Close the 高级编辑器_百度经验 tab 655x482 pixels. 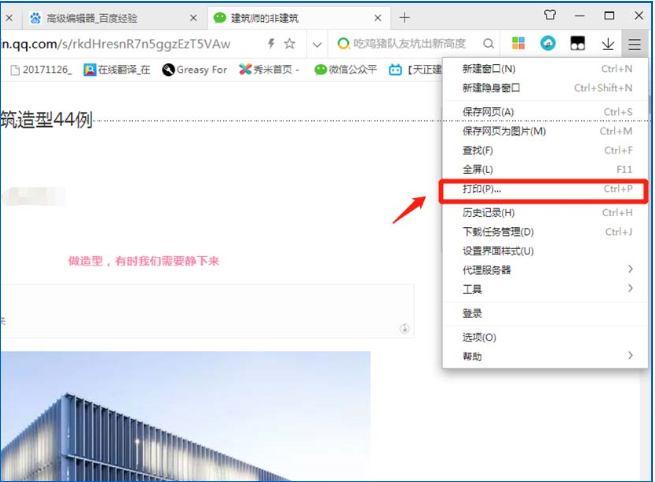click(193, 18)
